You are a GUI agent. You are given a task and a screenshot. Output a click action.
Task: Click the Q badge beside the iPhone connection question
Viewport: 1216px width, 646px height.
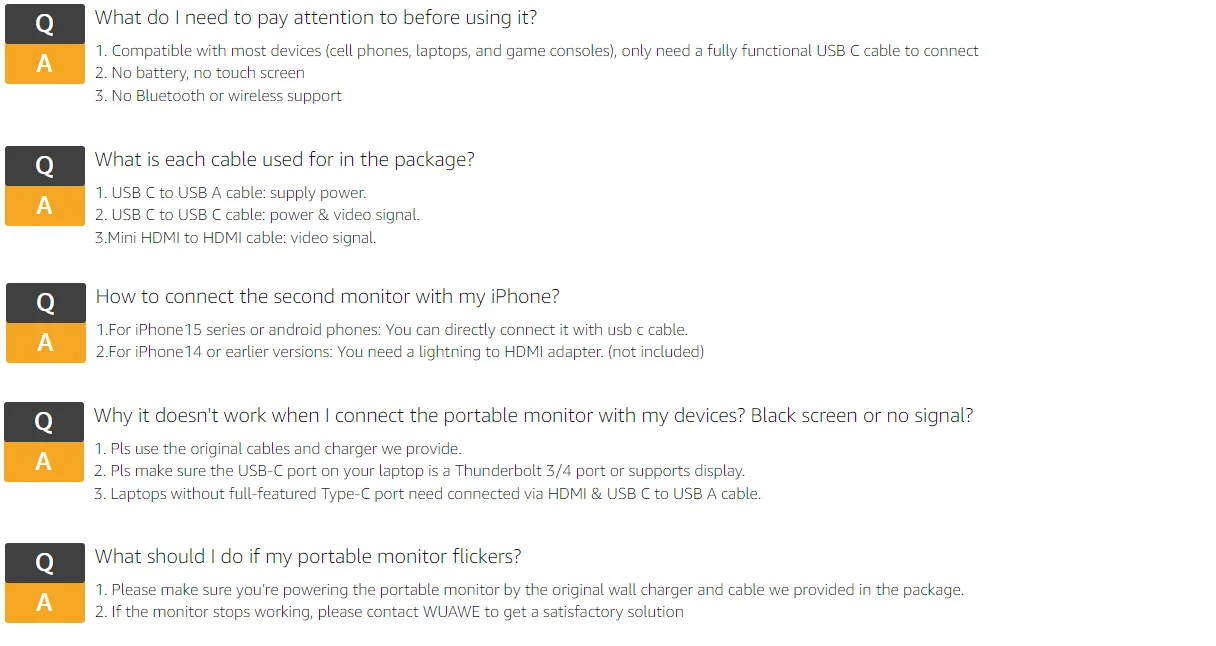pos(46,303)
